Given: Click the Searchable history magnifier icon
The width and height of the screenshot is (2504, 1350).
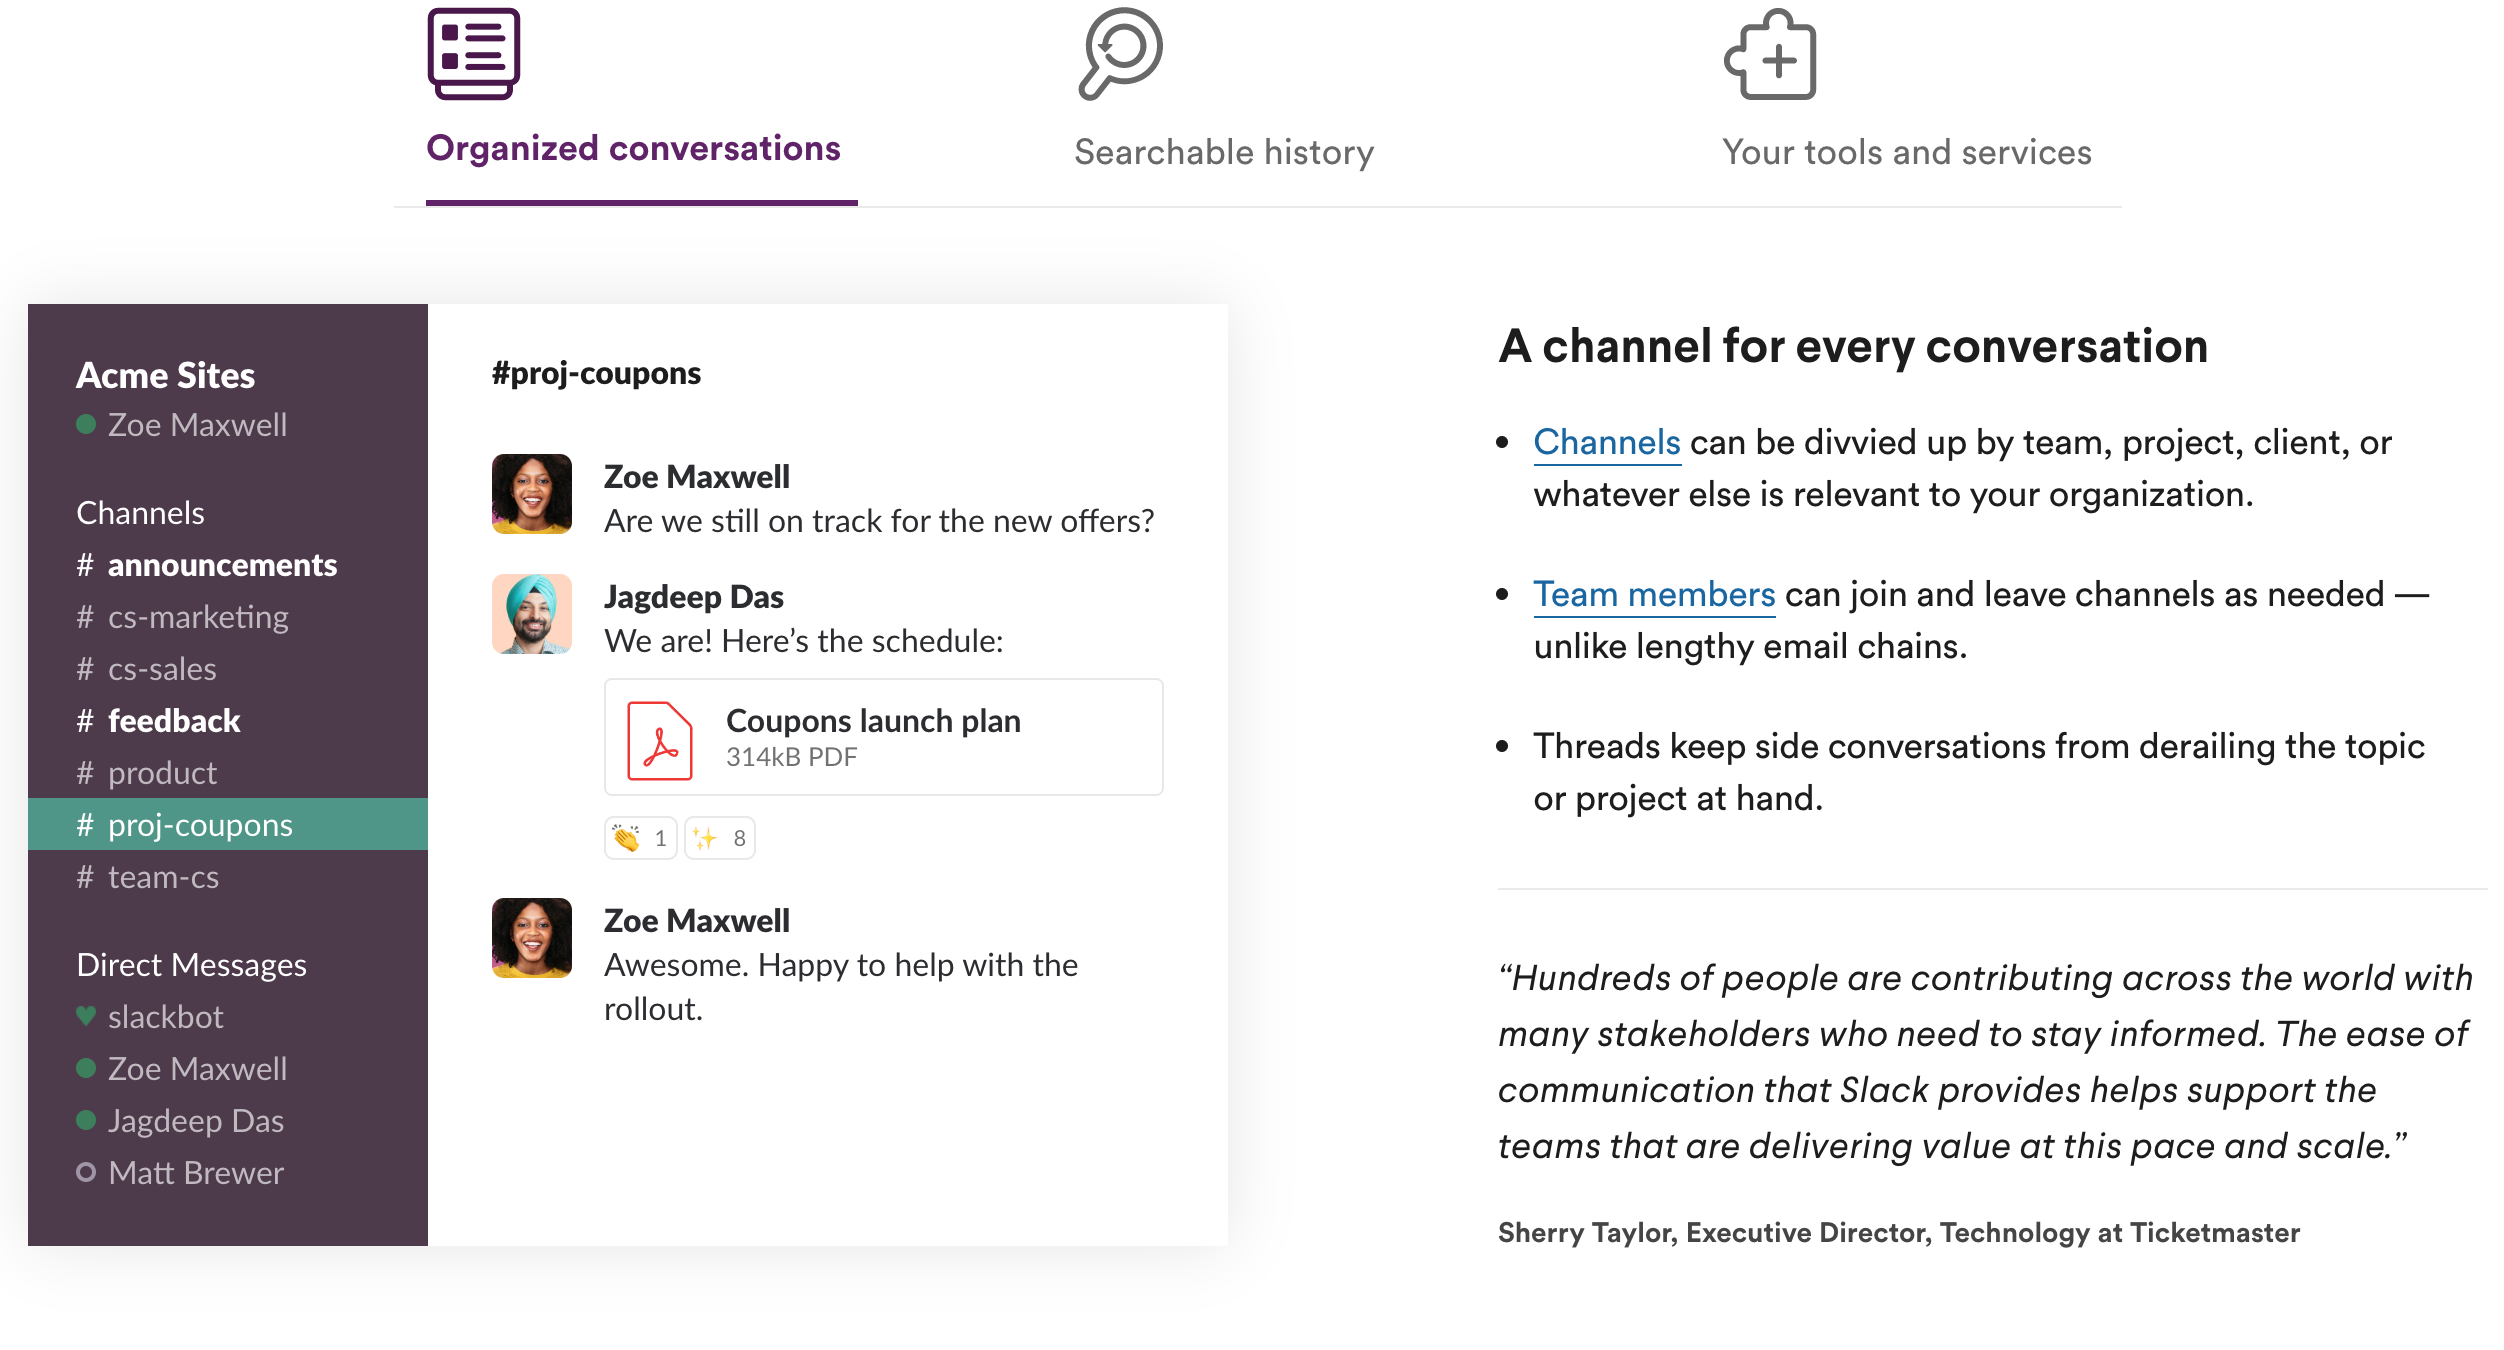Looking at the screenshot, I should (1121, 54).
